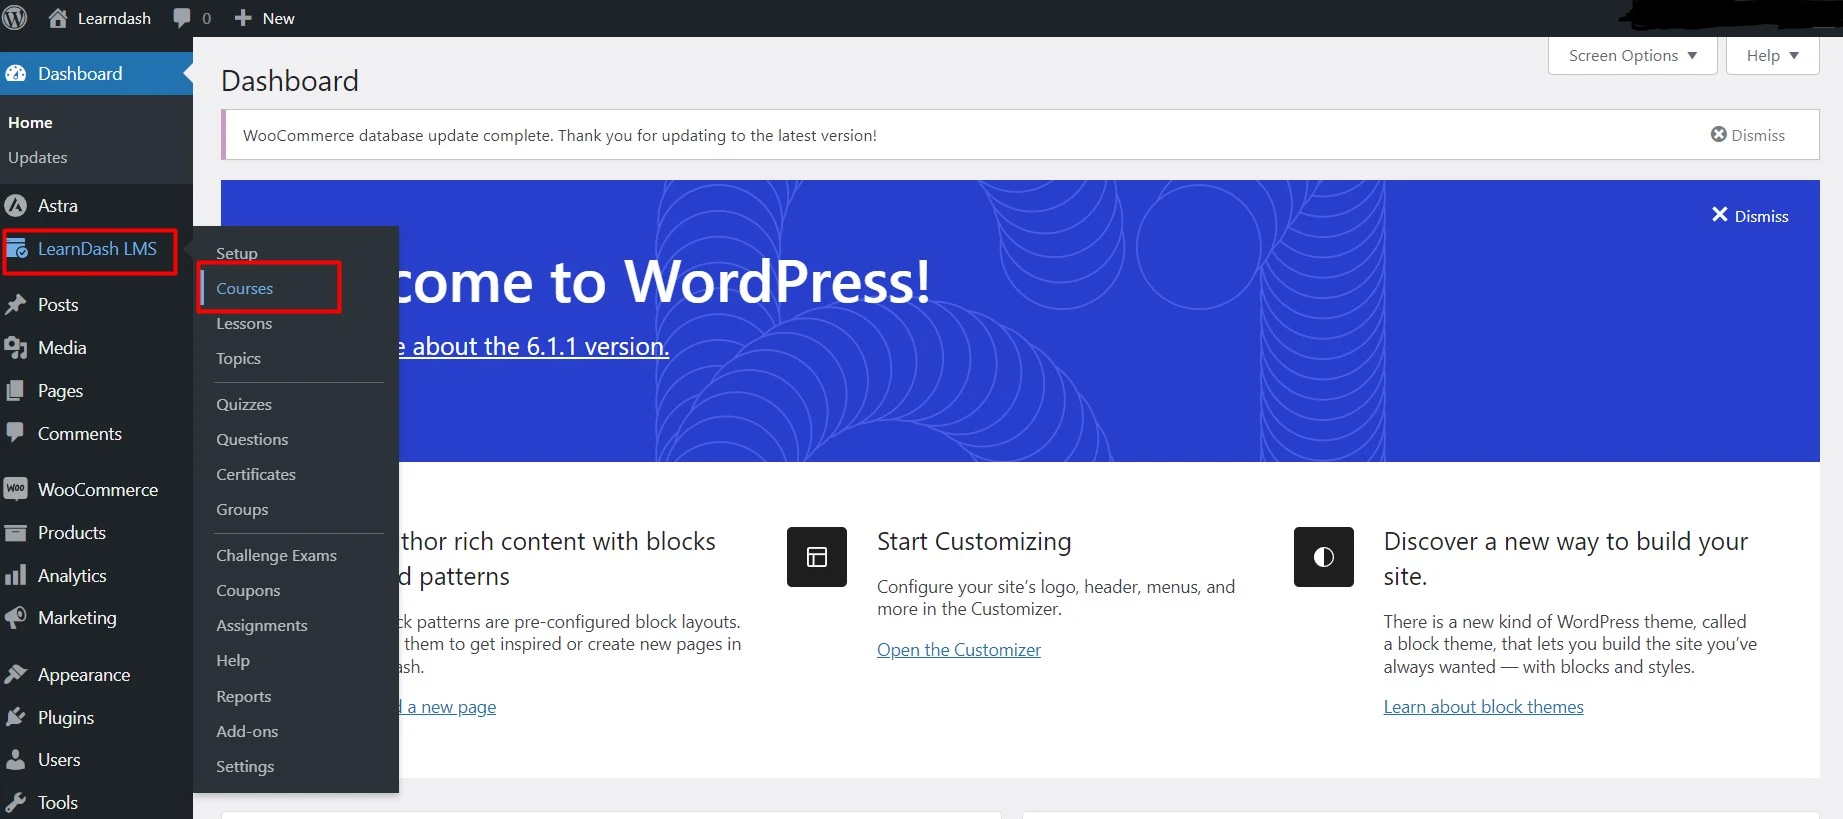The width and height of the screenshot is (1843, 819).
Task: Open the comments bubble icon in the admin bar
Action: (182, 18)
